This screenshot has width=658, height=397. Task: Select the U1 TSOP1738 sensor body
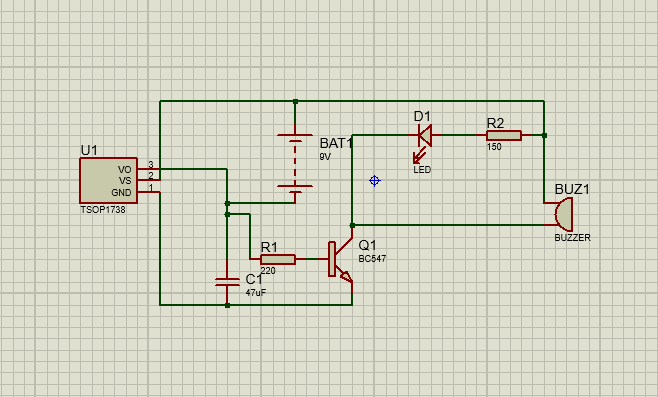pyautogui.click(x=108, y=180)
